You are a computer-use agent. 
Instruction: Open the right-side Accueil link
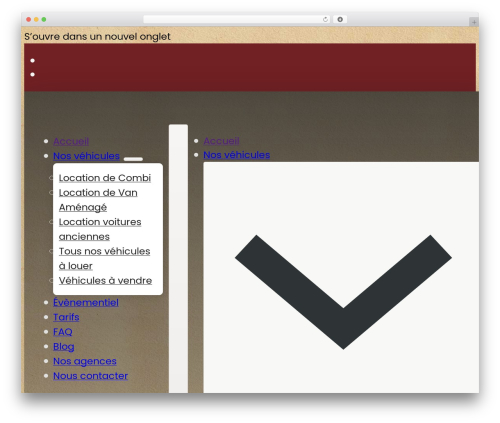pos(221,141)
